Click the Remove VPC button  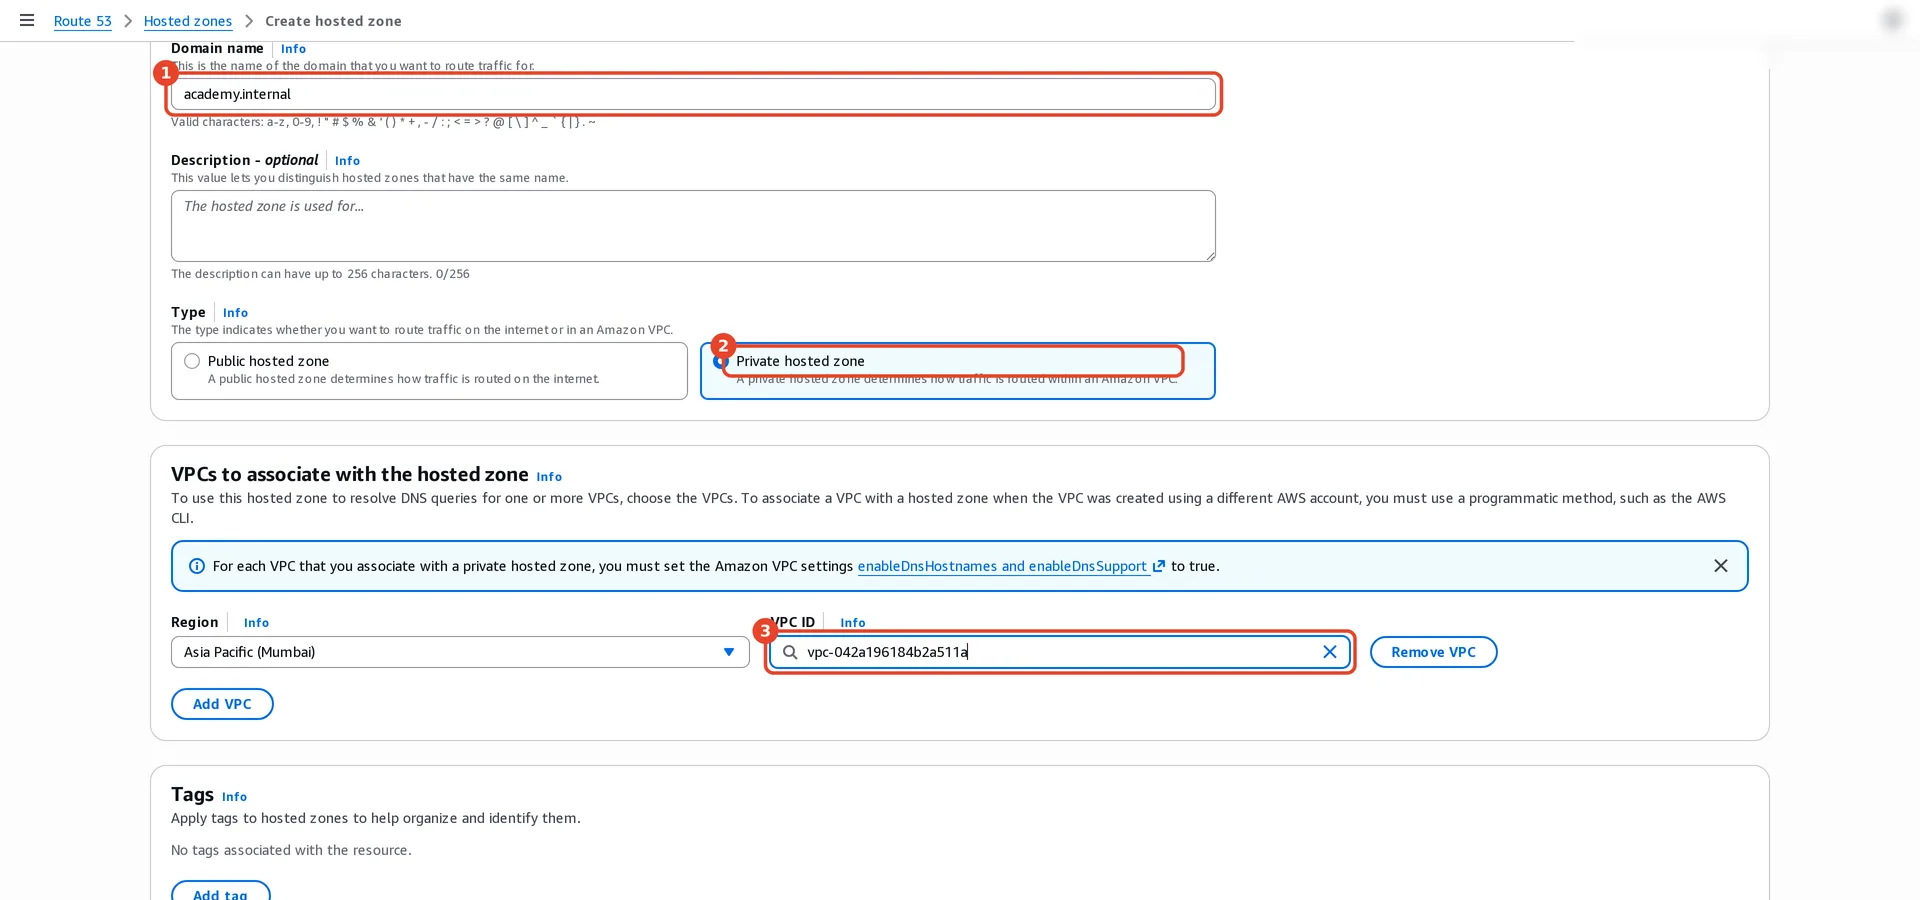tap(1433, 652)
